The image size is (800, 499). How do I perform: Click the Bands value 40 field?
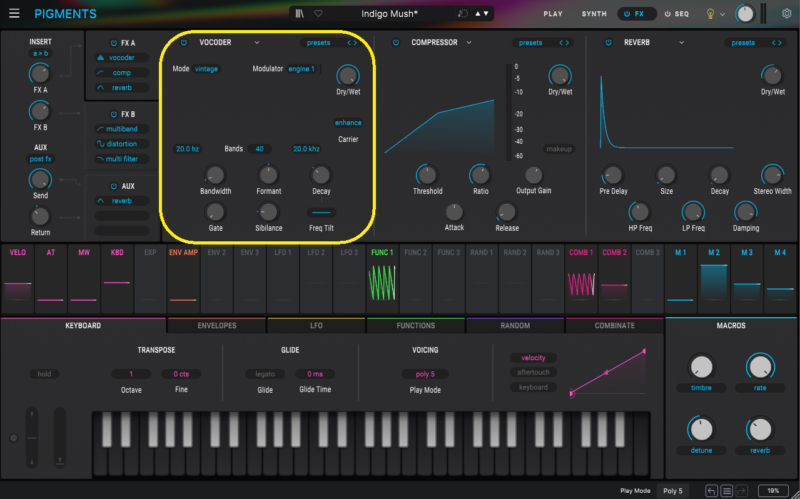tap(259, 149)
